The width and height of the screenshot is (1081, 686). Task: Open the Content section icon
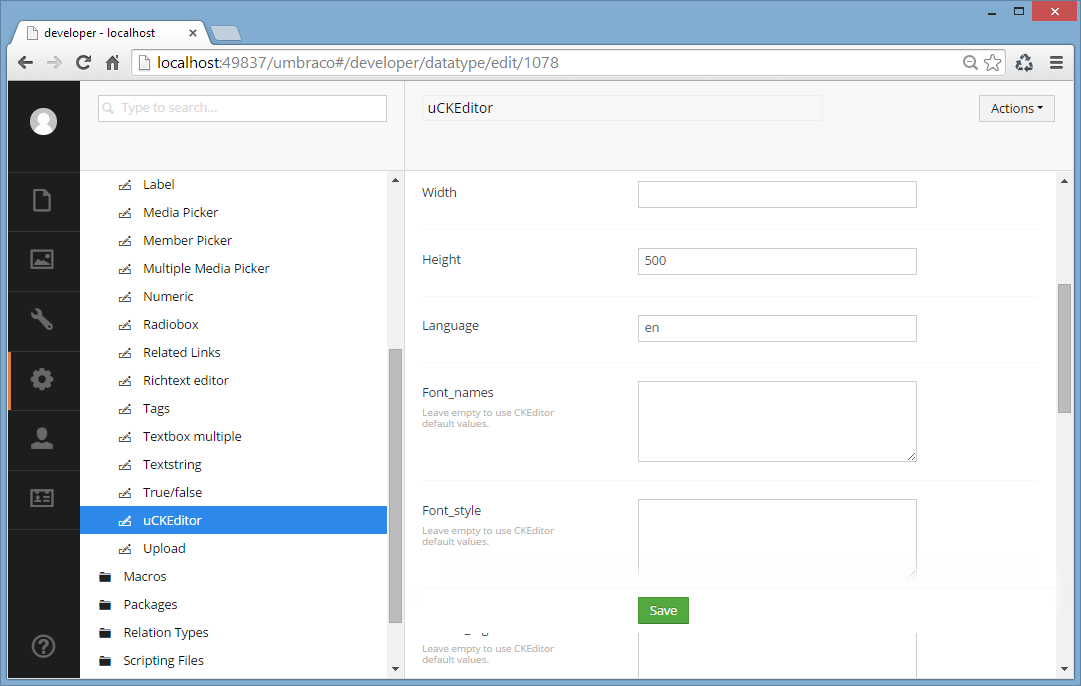(42, 200)
